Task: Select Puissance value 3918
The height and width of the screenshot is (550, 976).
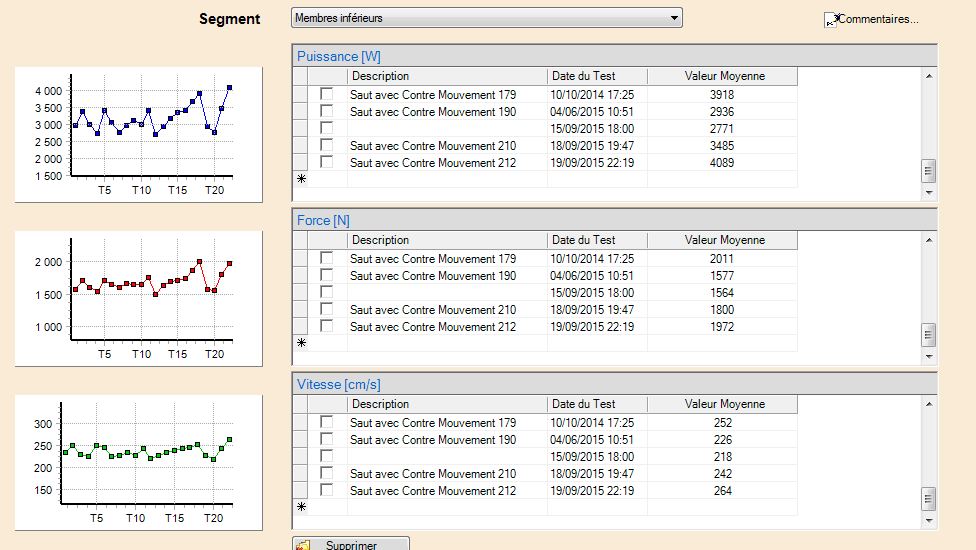Action: (722, 95)
